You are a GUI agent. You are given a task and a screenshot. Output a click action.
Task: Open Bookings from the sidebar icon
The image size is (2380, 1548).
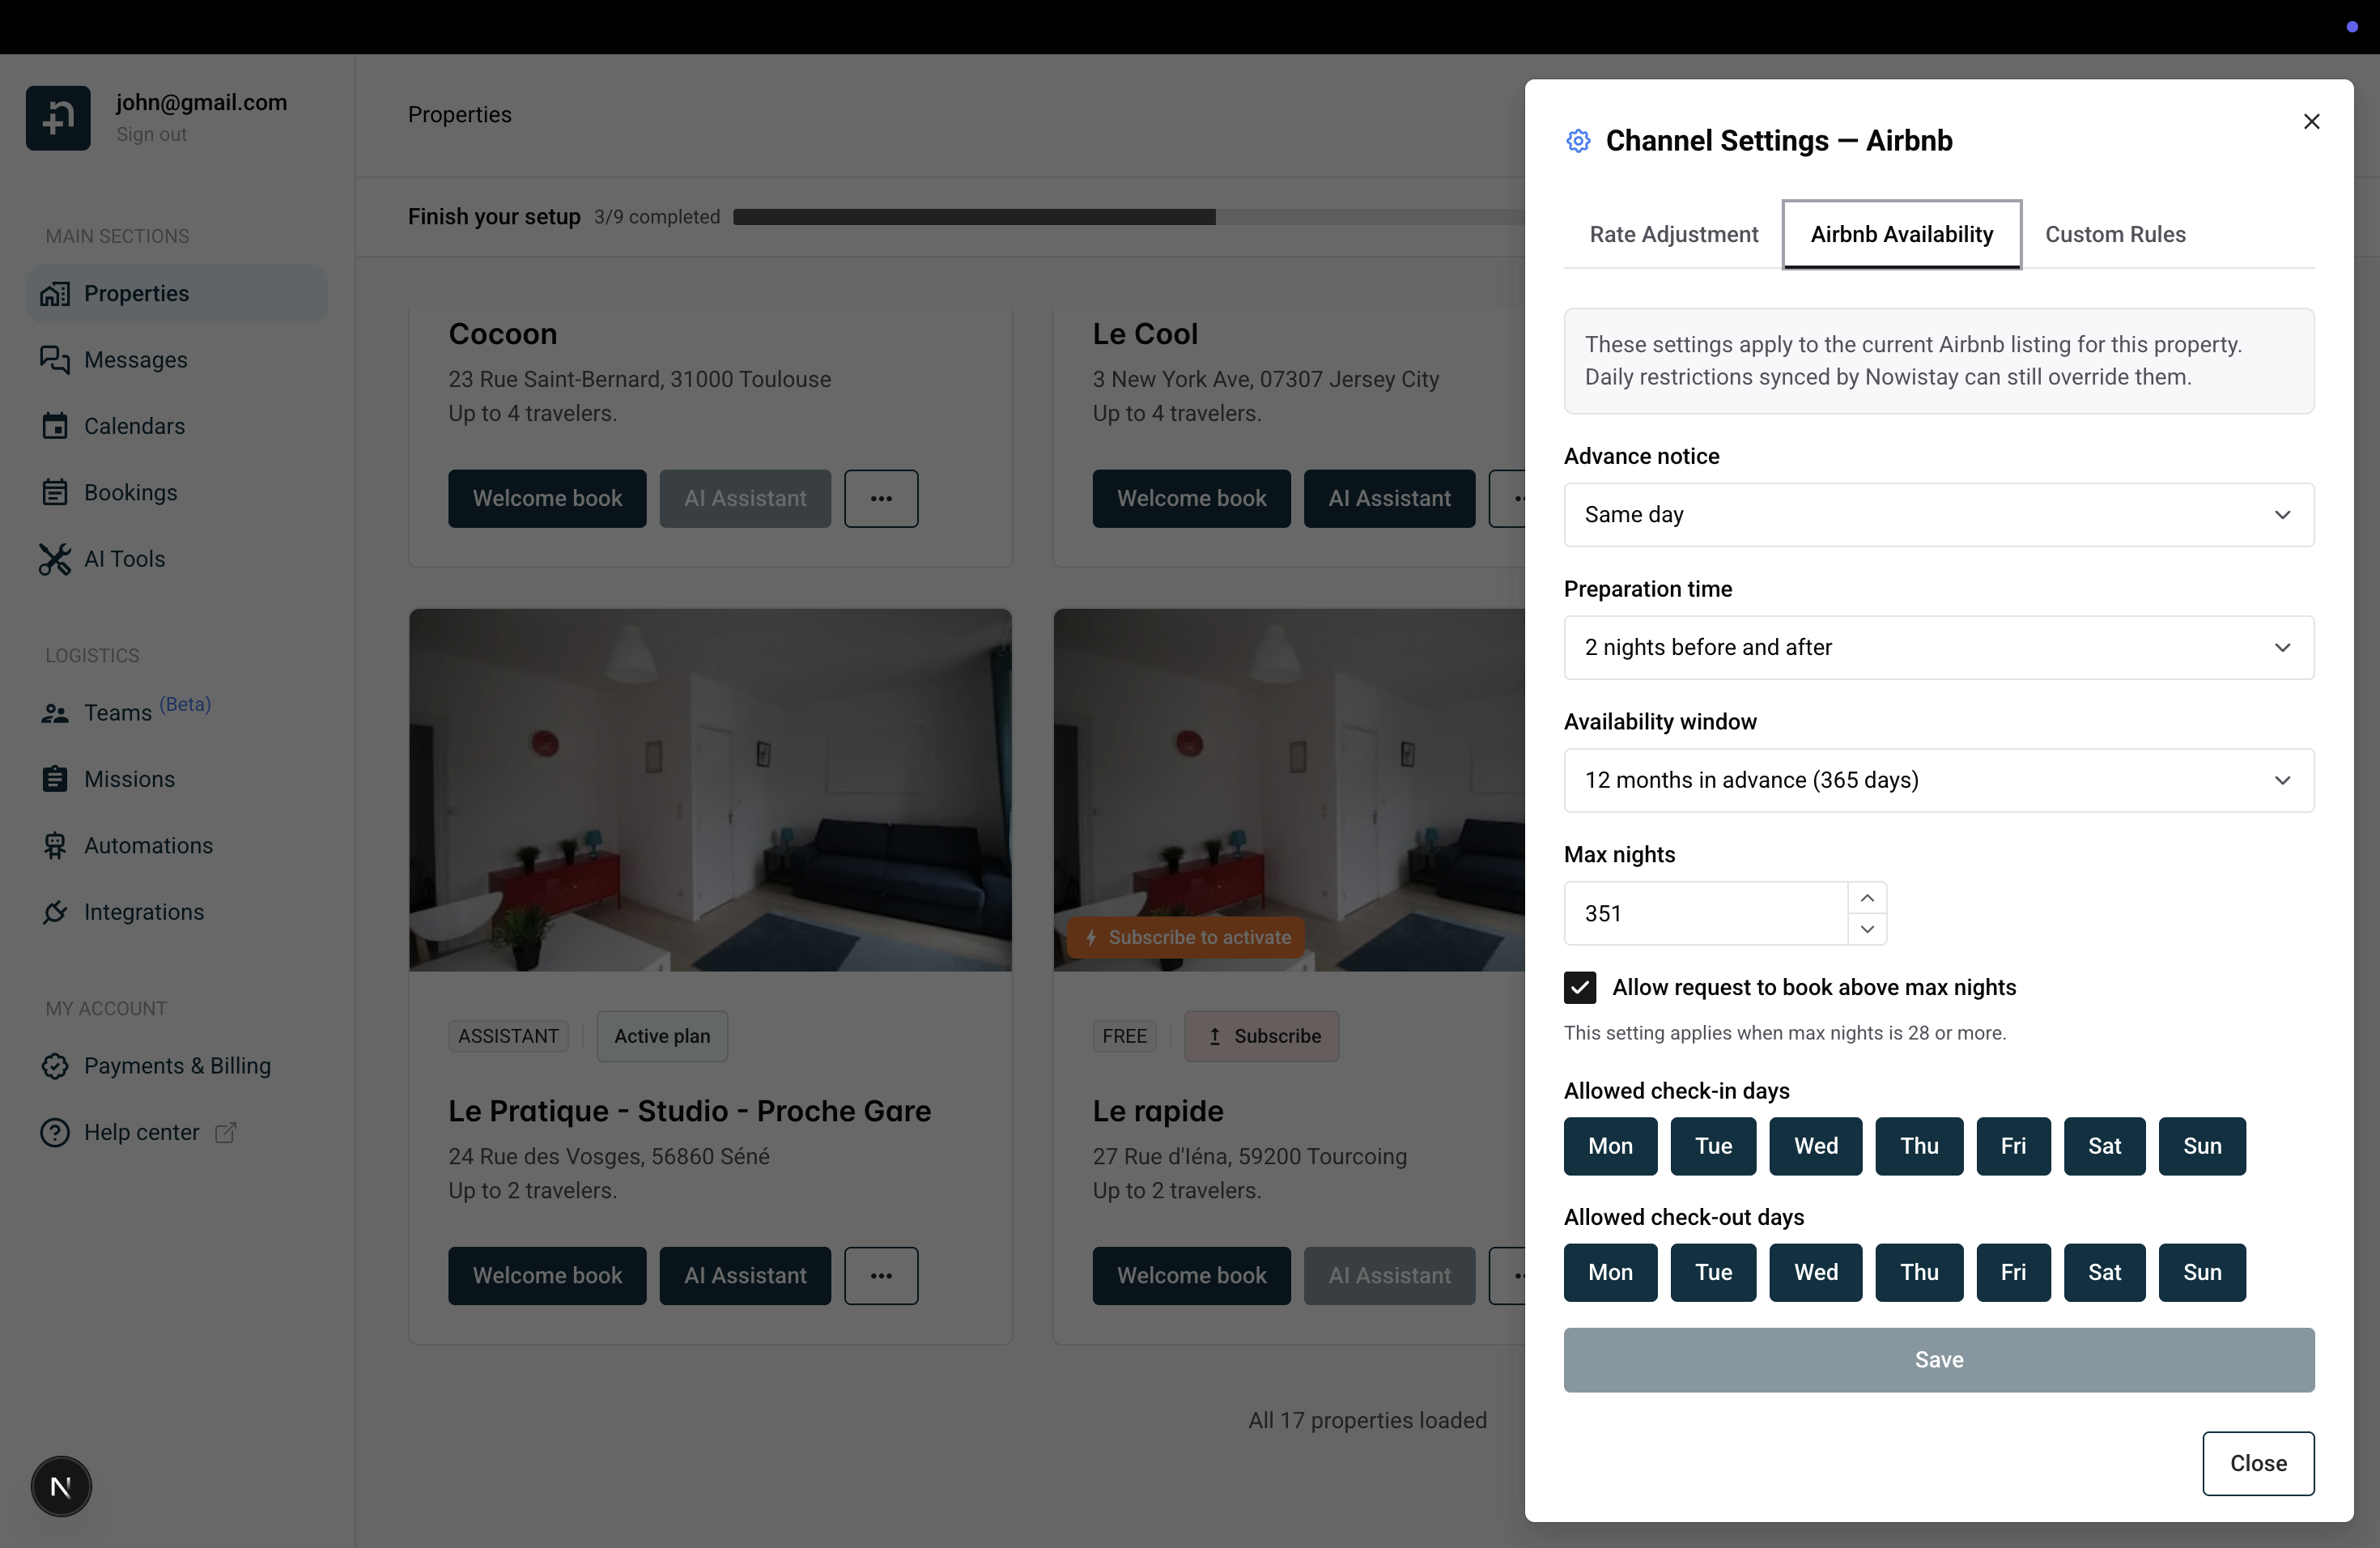tap(56, 492)
